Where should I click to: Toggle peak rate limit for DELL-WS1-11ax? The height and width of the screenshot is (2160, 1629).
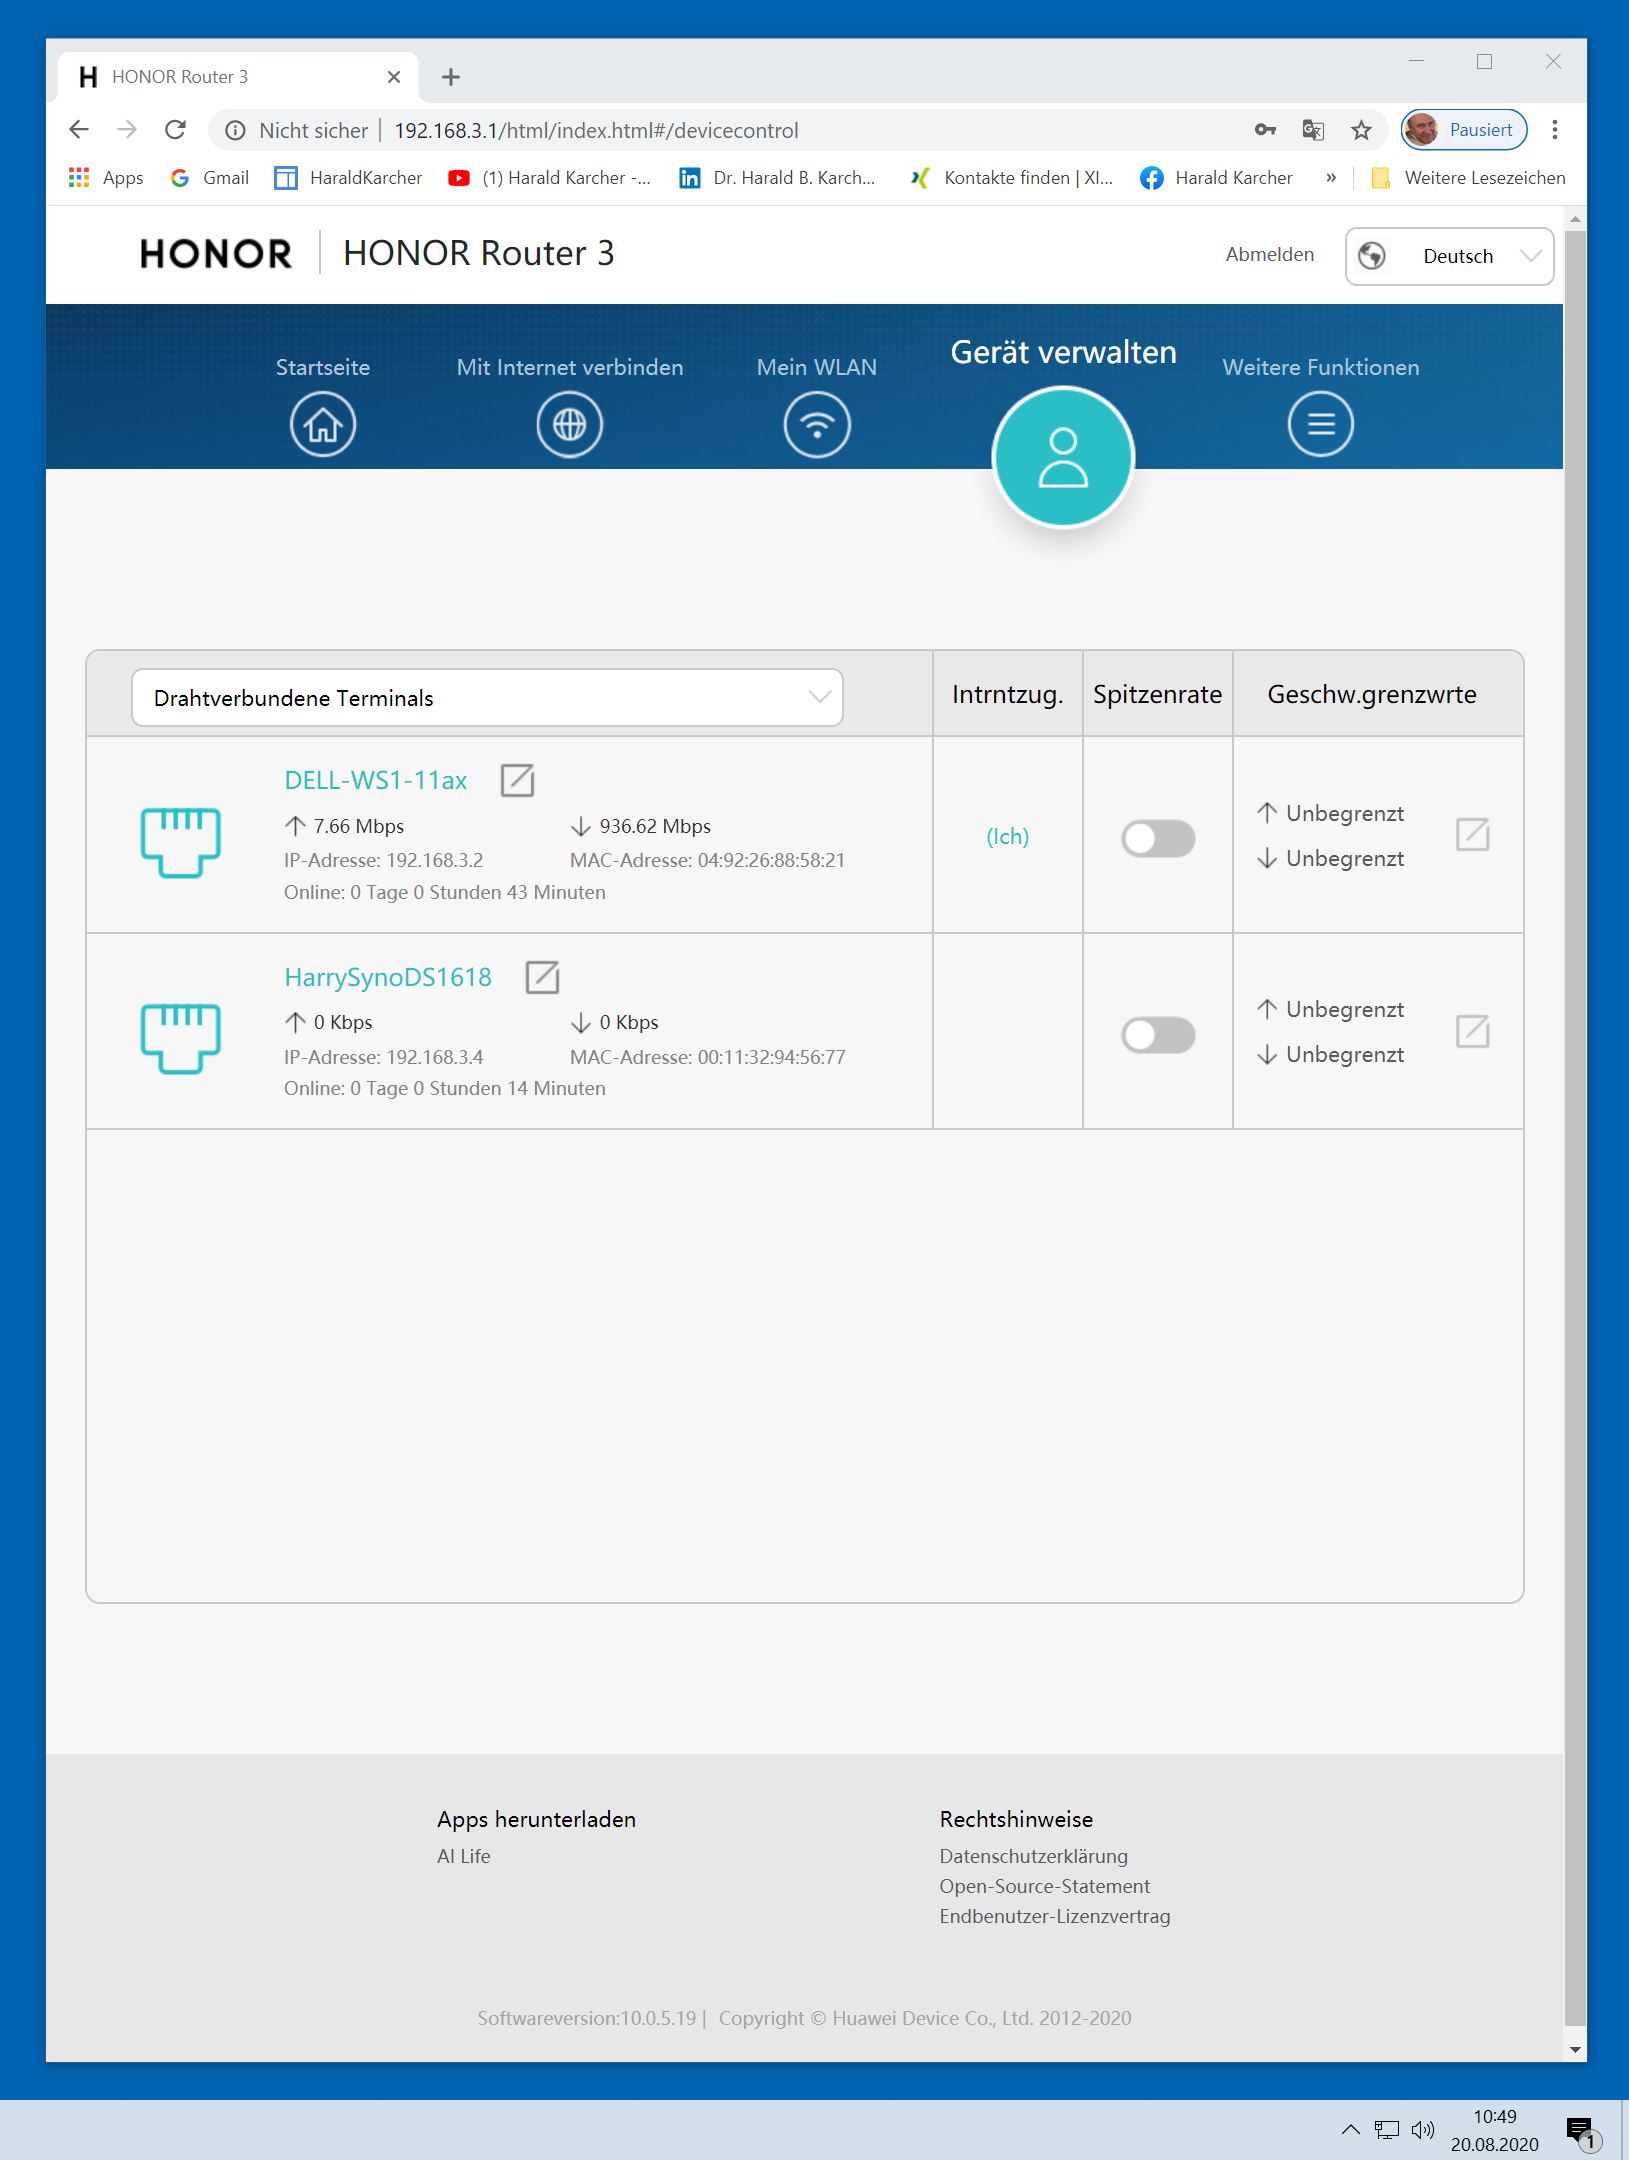pos(1158,839)
